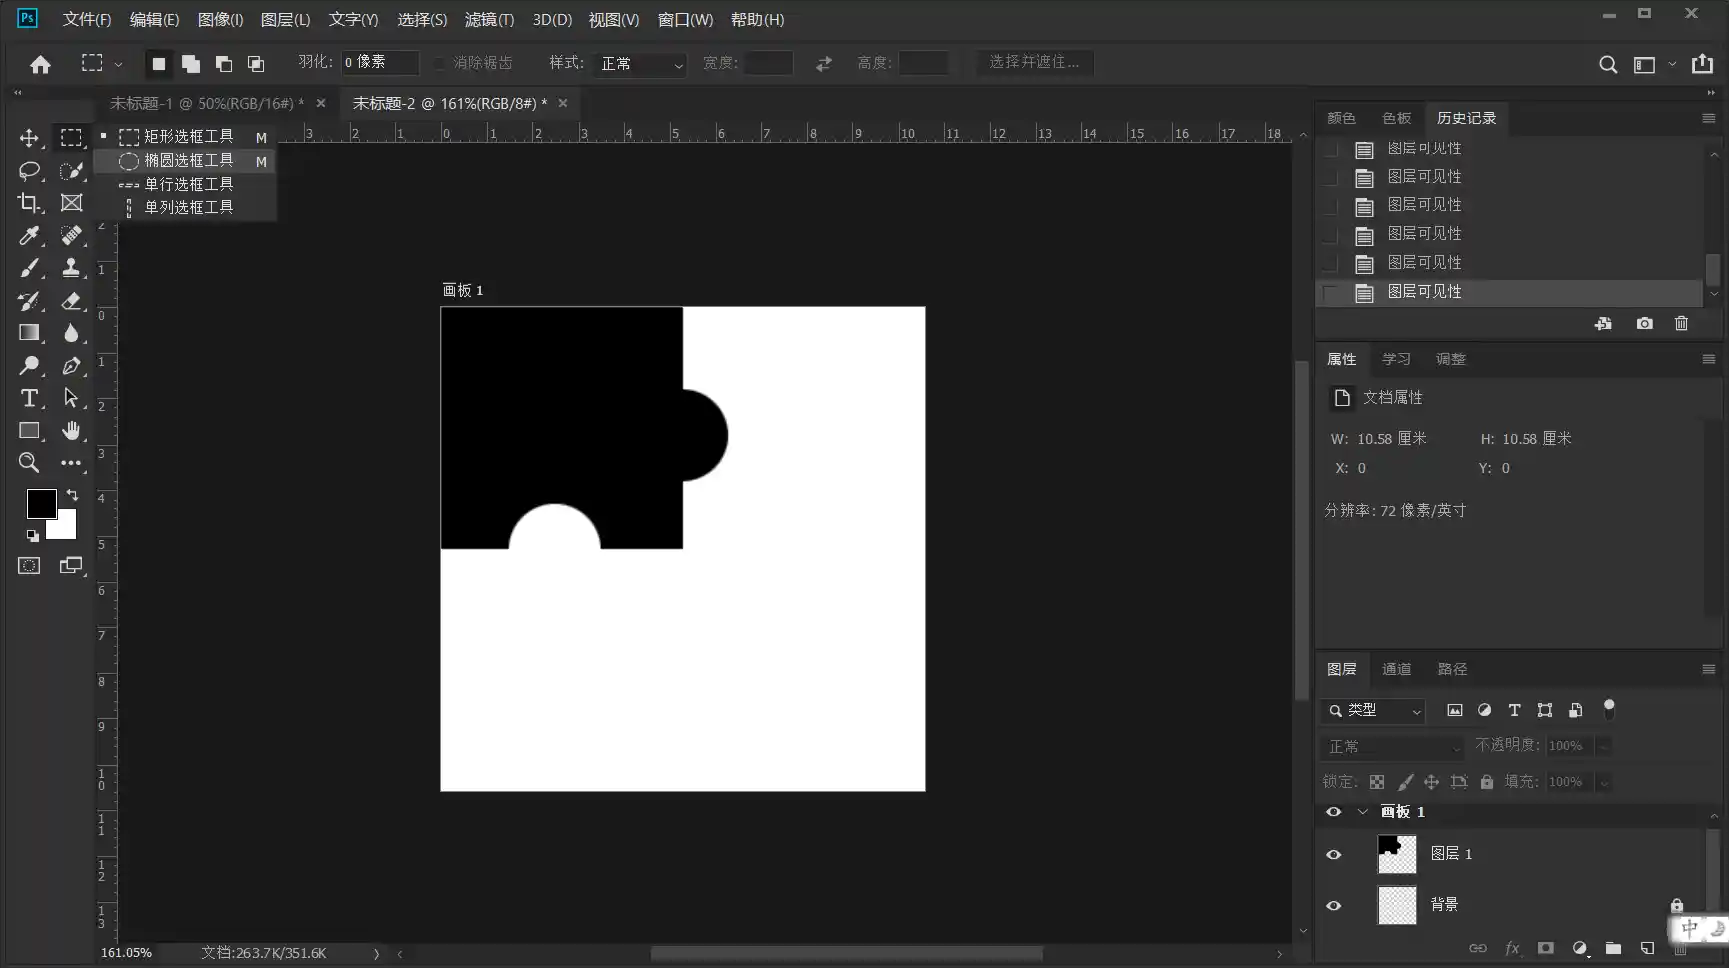Click the Search magnifier icon top right
The width and height of the screenshot is (1729, 968).
click(1608, 64)
